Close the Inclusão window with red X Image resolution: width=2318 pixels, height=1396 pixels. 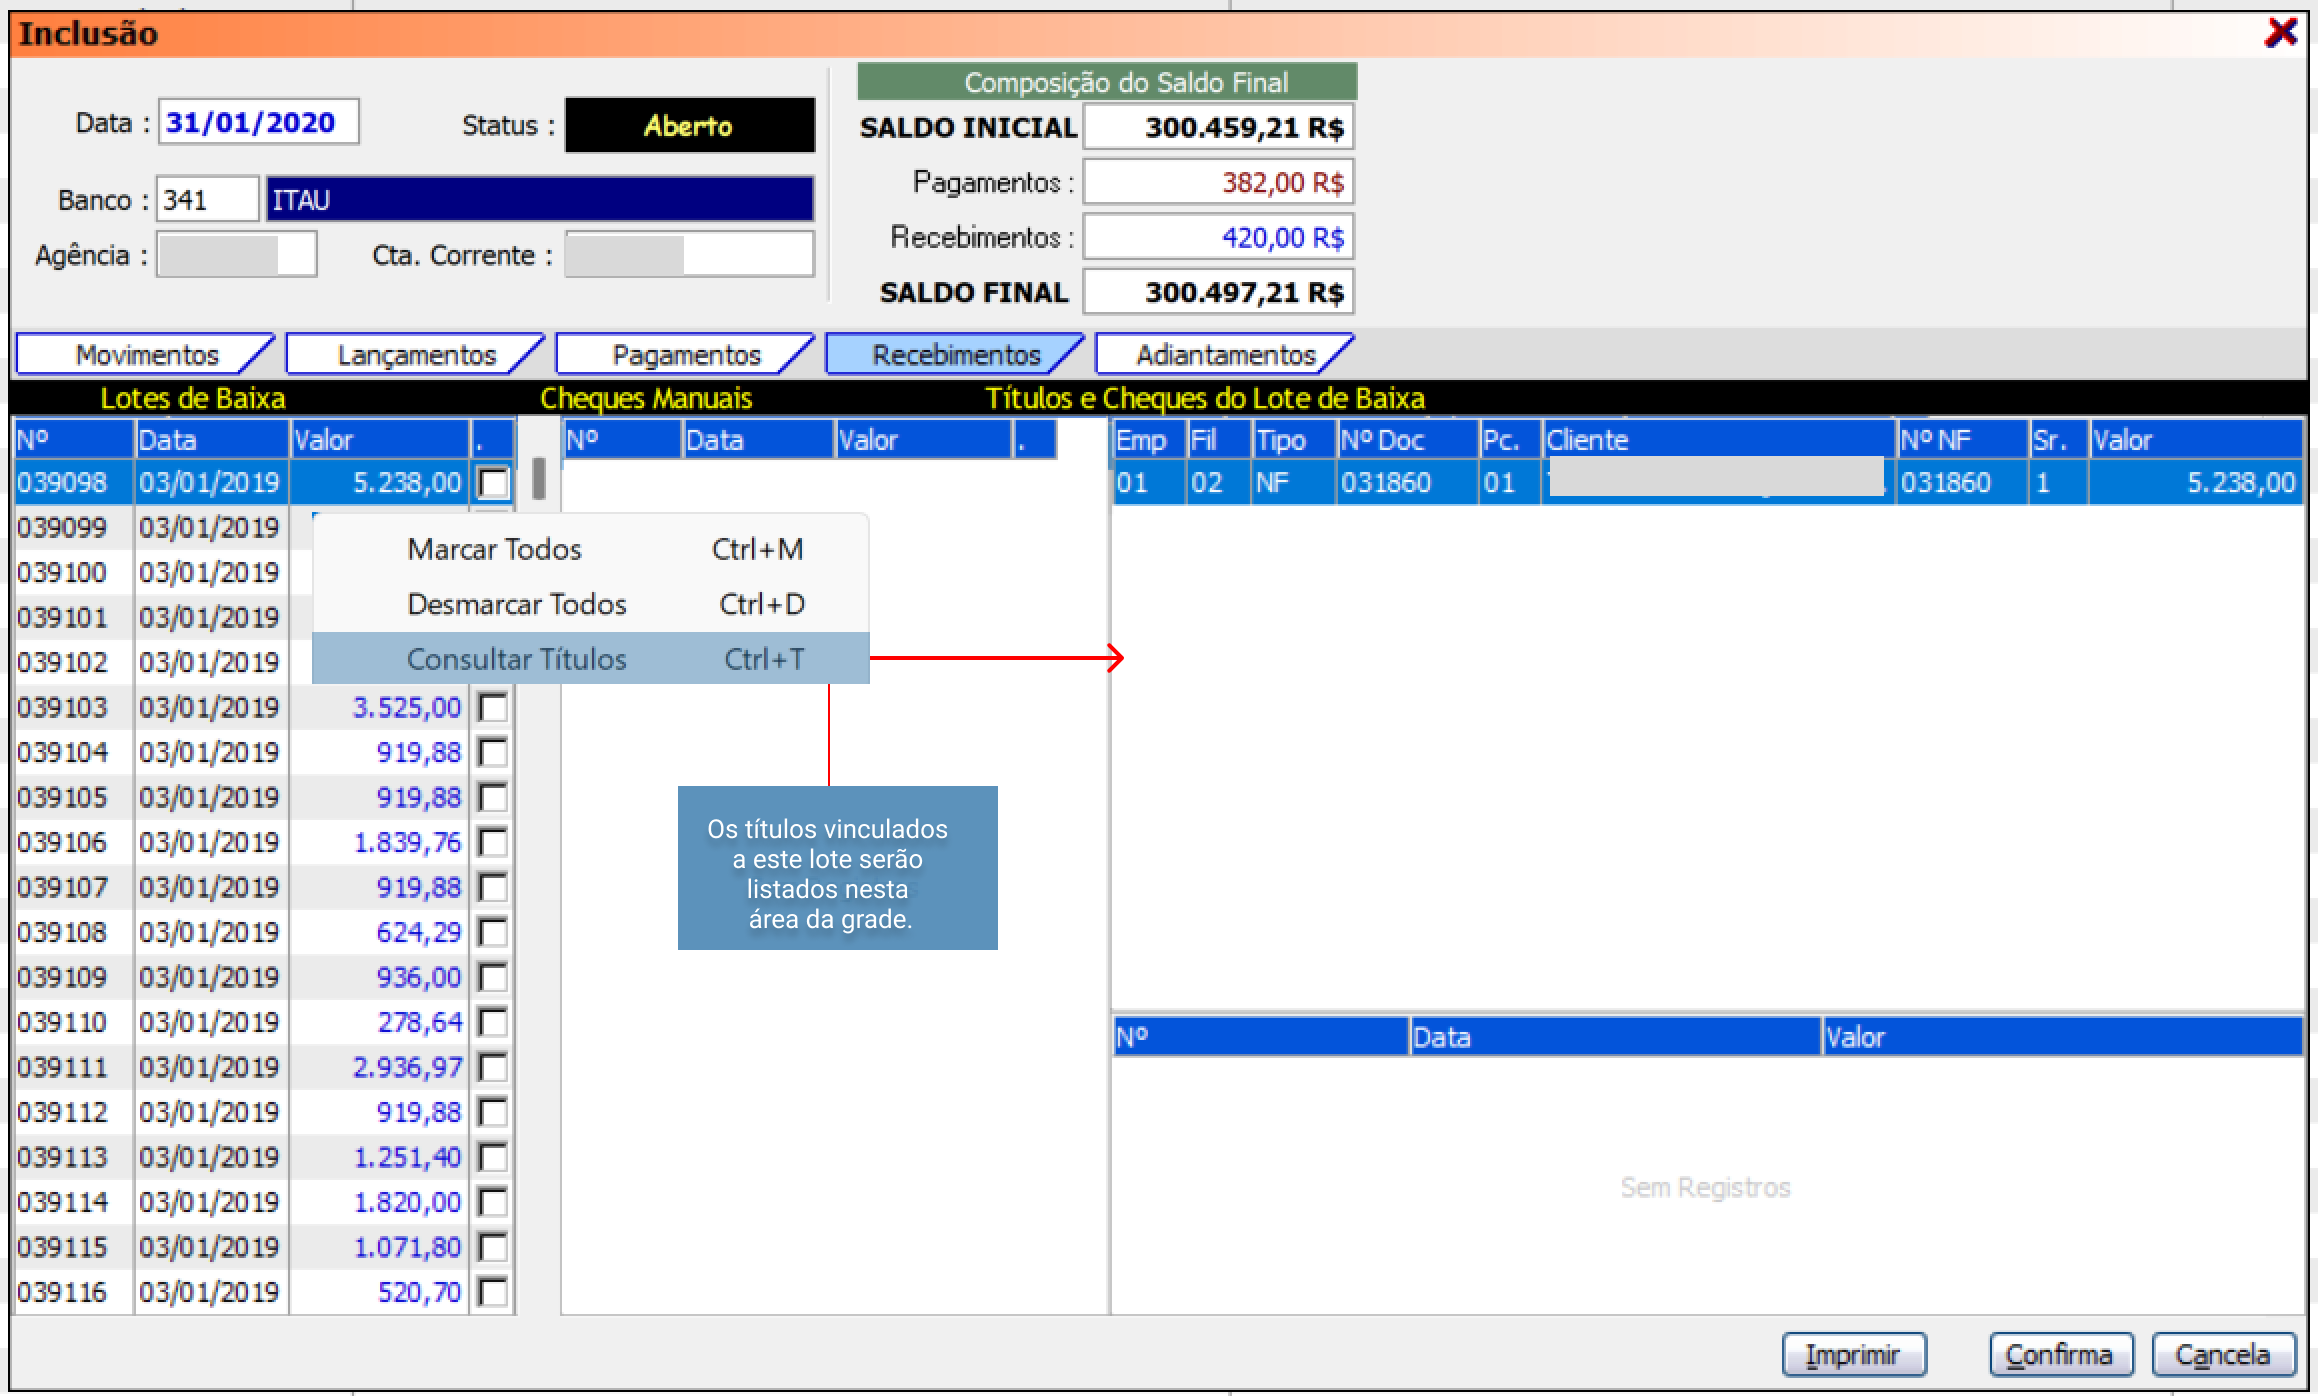[2281, 32]
